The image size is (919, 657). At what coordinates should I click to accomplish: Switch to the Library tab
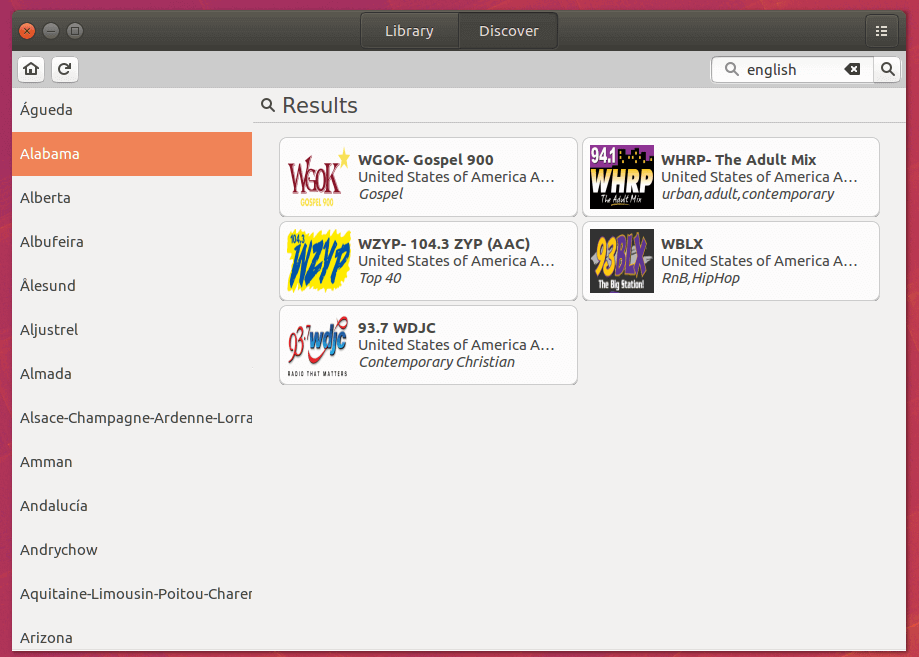409,31
